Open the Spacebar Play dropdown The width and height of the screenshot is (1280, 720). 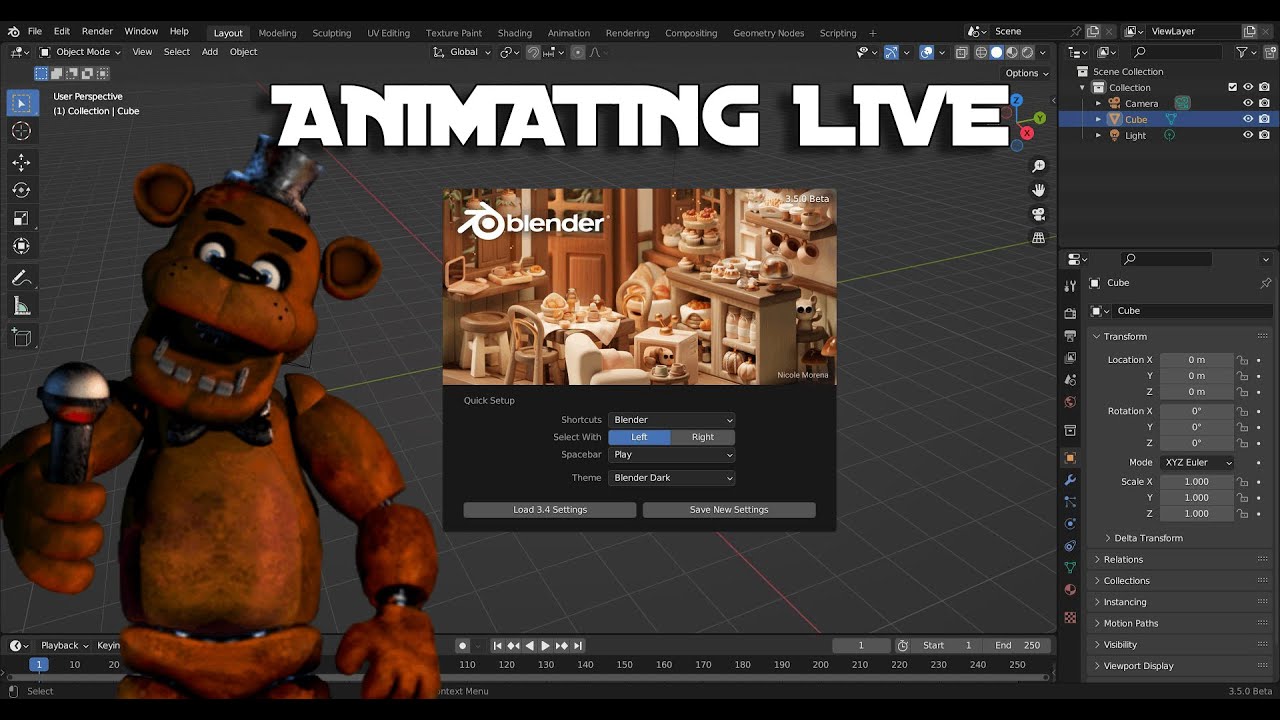click(672, 455)
